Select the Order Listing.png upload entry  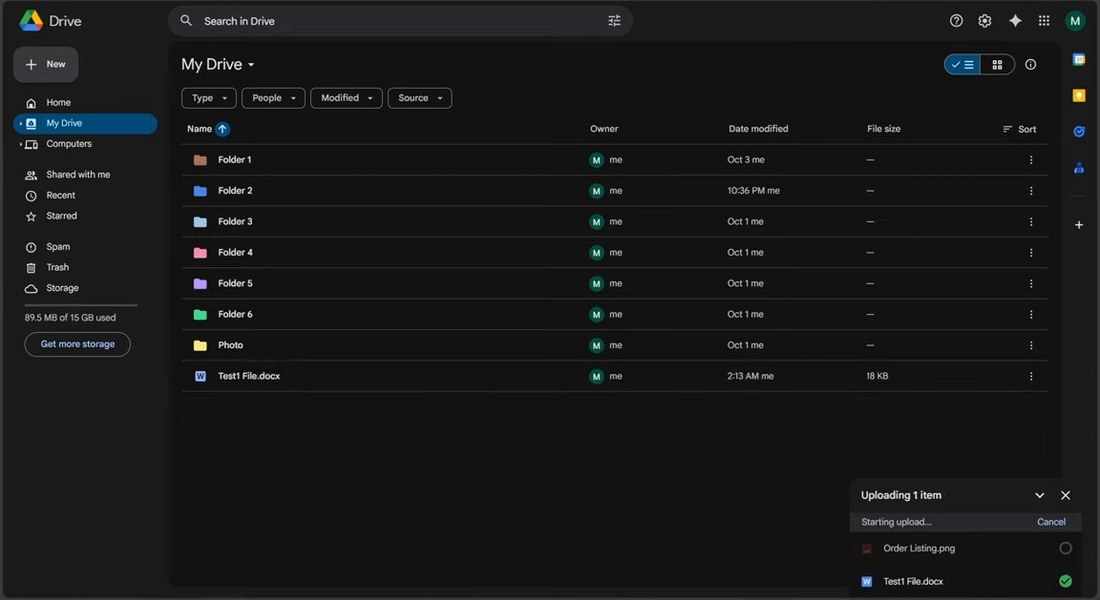click(965, 549)
